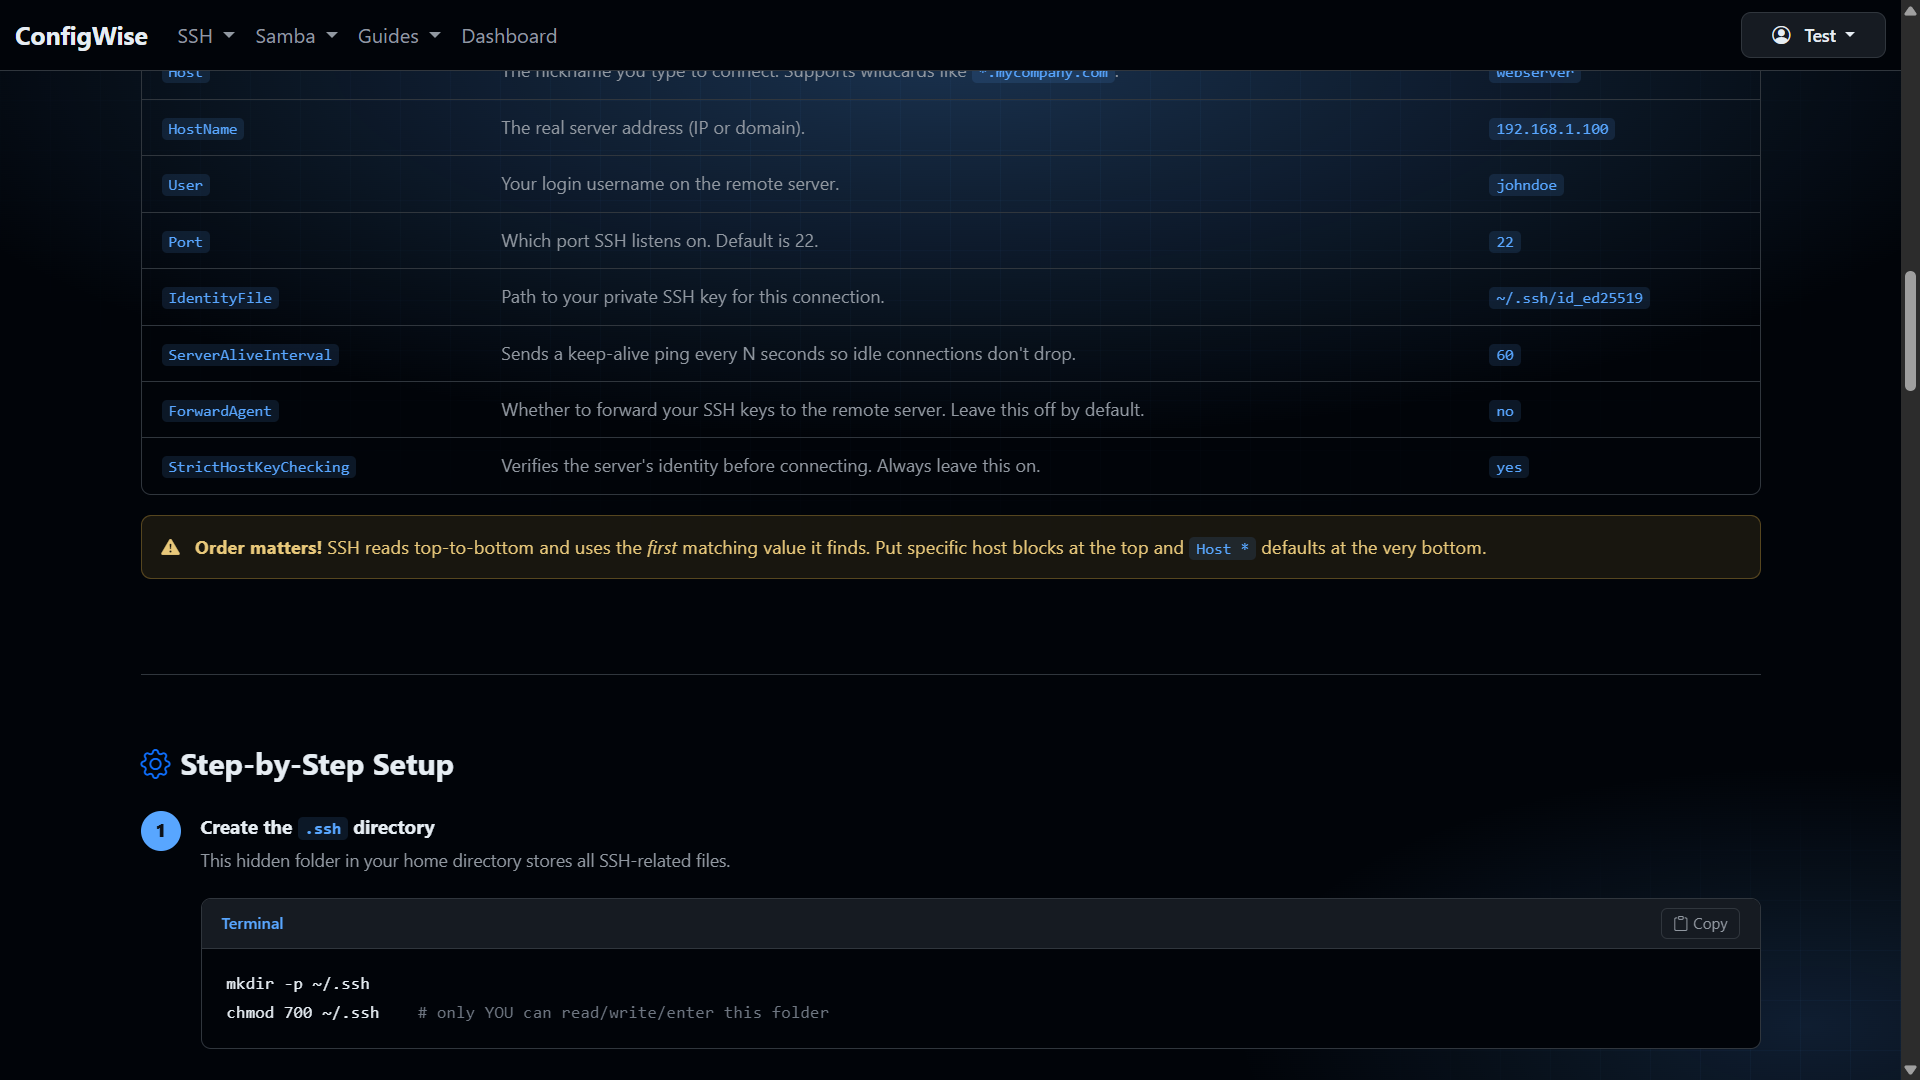
Task: Click the page's vertical scrollbar thumb
Action: tap(1910, 330)
